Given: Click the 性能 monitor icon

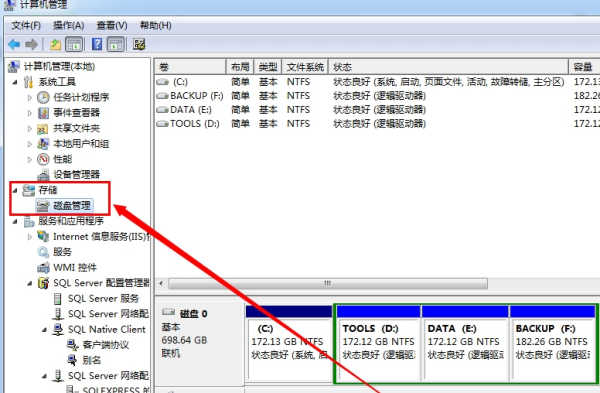Looking at the screenshot, I should [43, 159].
